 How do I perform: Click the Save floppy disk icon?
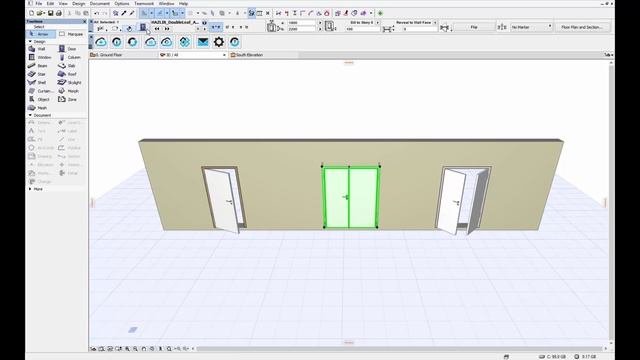tap(51, 13)
